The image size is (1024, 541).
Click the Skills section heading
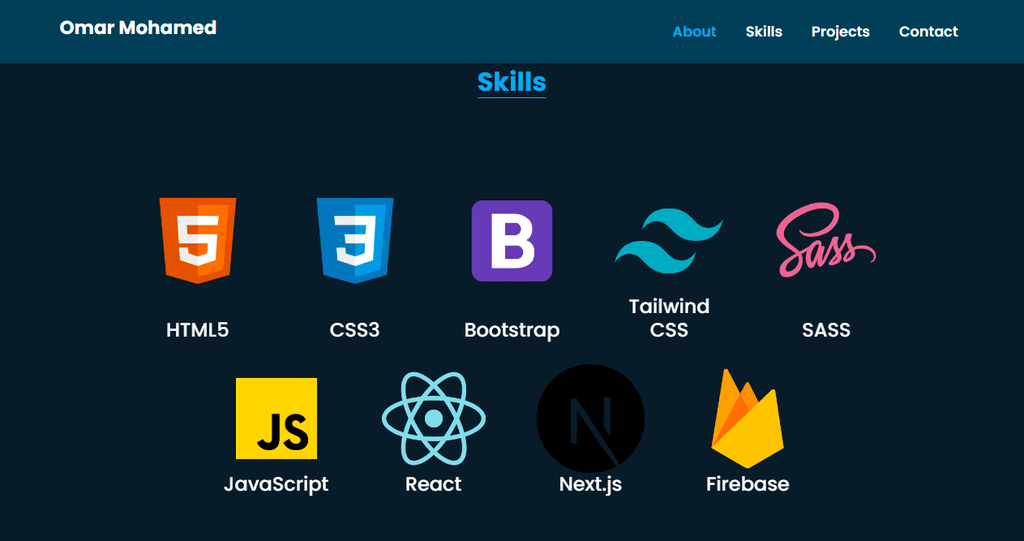pos(512,82)
